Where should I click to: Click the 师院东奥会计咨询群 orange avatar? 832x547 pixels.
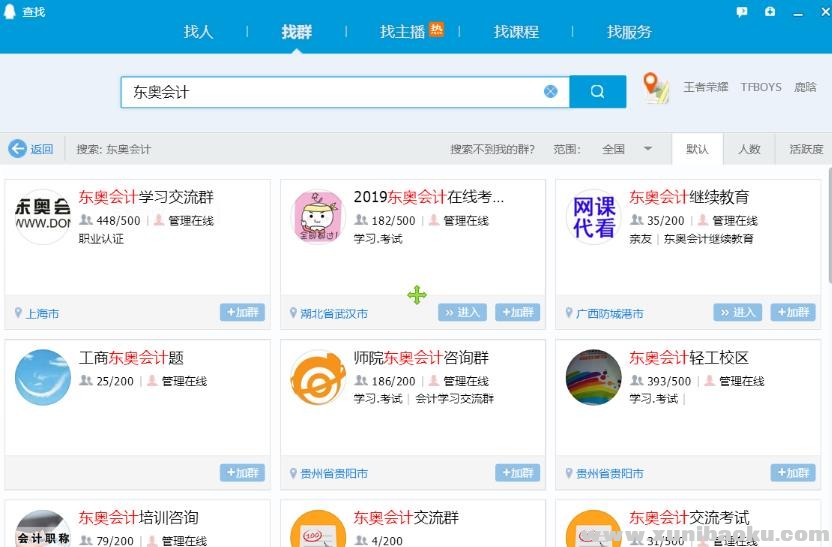(318, 377)
